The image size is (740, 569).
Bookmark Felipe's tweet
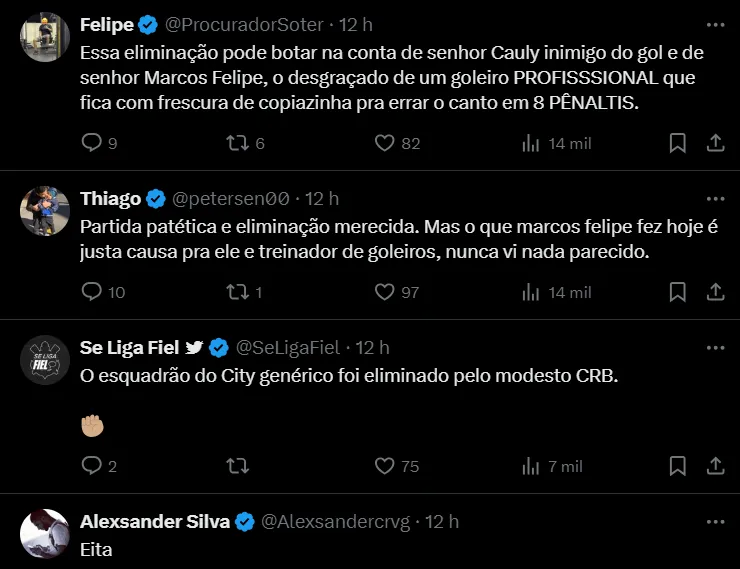tap(678, 142)
